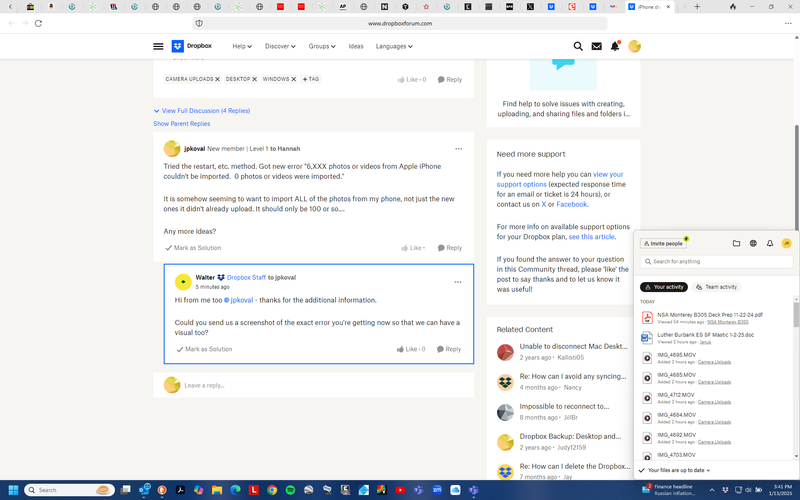The height and width of the screenshot is (500, 800).
Task: Open the browser three-dot menu
Action: tap(788, 23)
